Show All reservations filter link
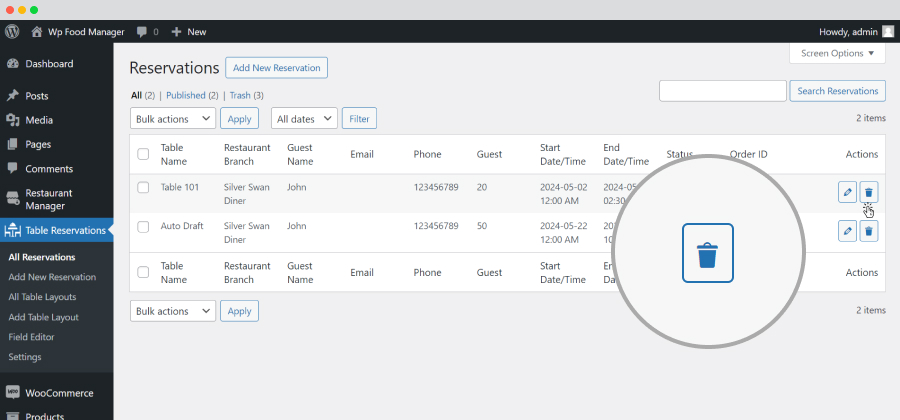Screen dimensions: 900x420 (x=136, y=95)
